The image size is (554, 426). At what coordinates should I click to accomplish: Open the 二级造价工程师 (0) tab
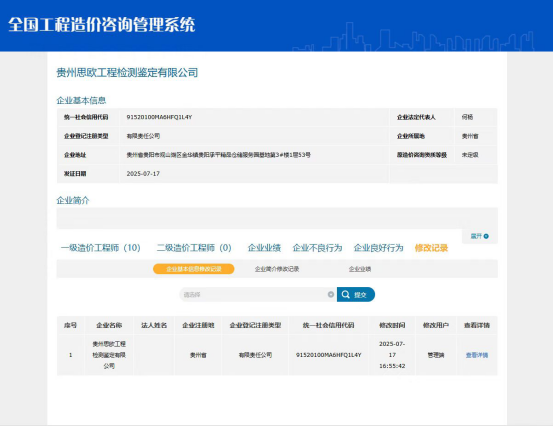tap(194, 248)
